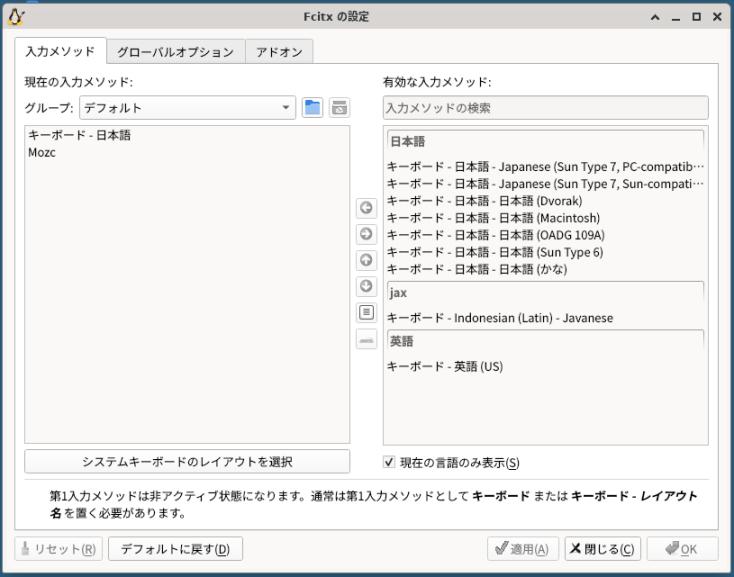Toggle 現在の言語のみ表示 checkbox

pyautogui.click(x=389, y=462)
